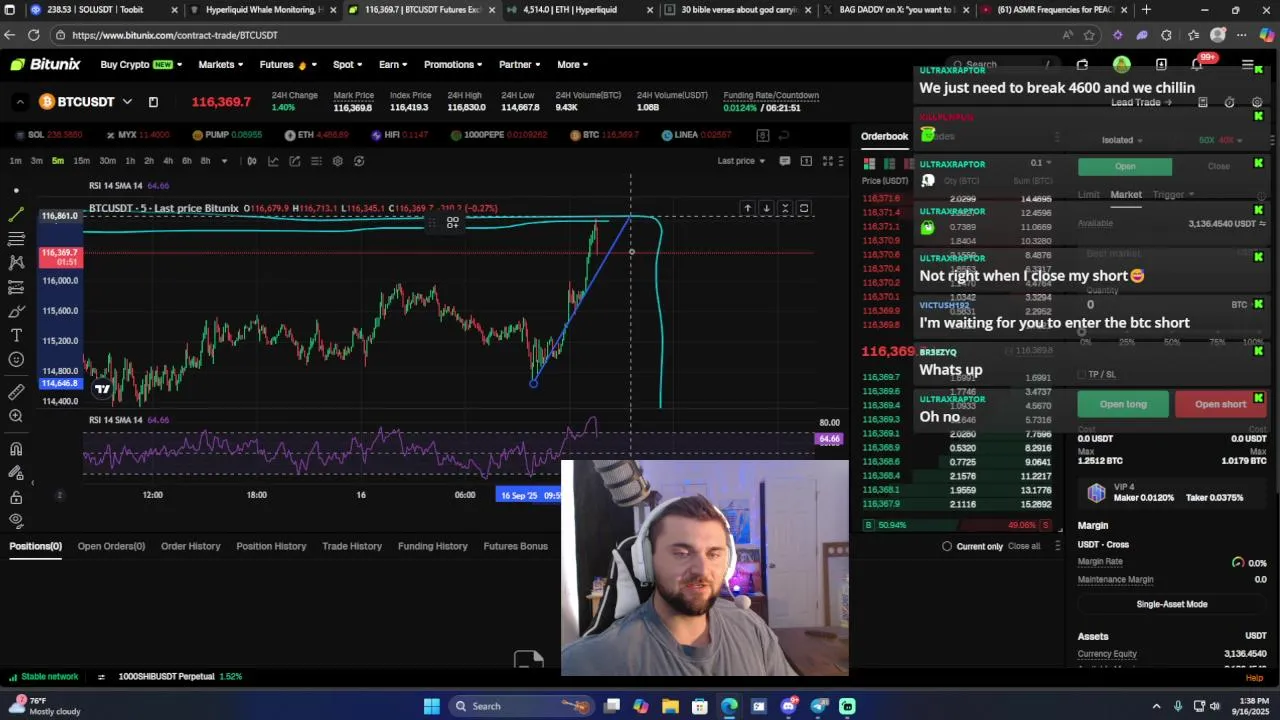Click the Close all button
The image size is (1280, 720).
1024,546
